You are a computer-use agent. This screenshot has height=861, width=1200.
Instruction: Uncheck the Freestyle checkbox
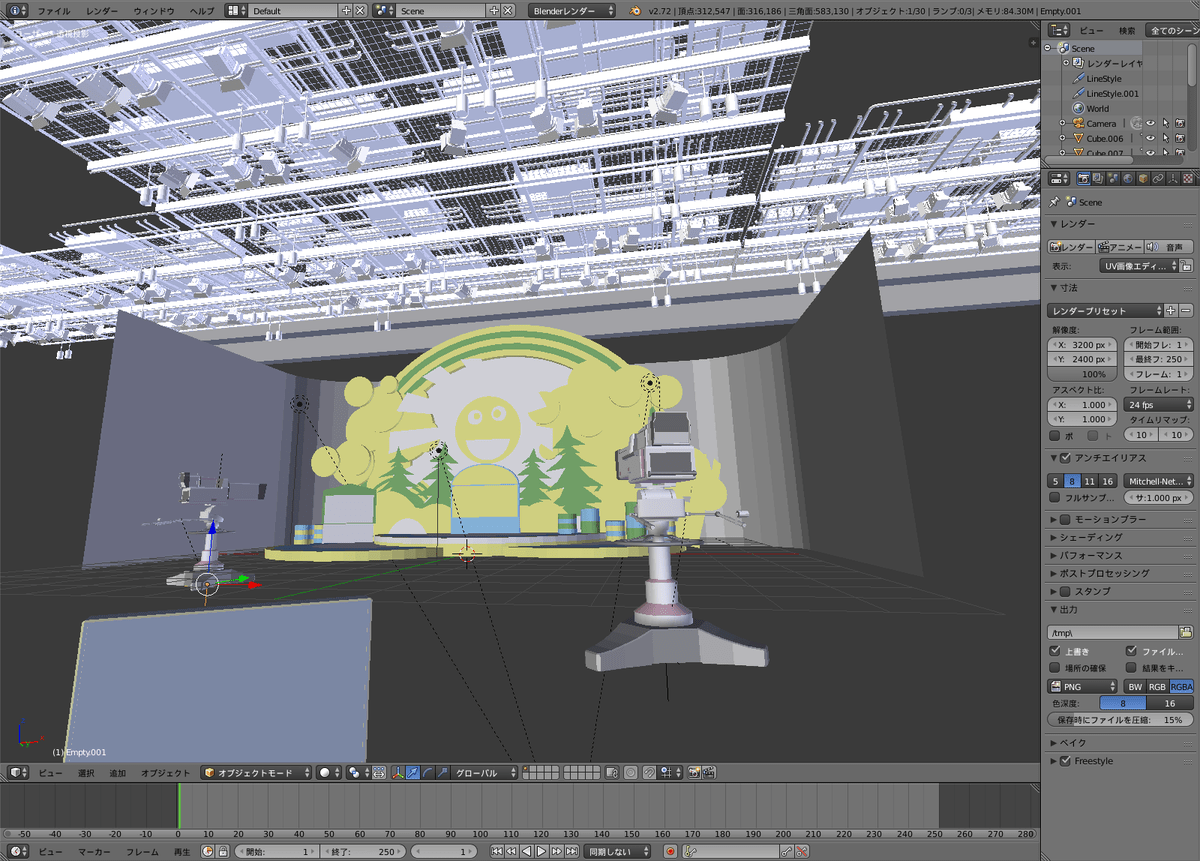pos(1066,760)
